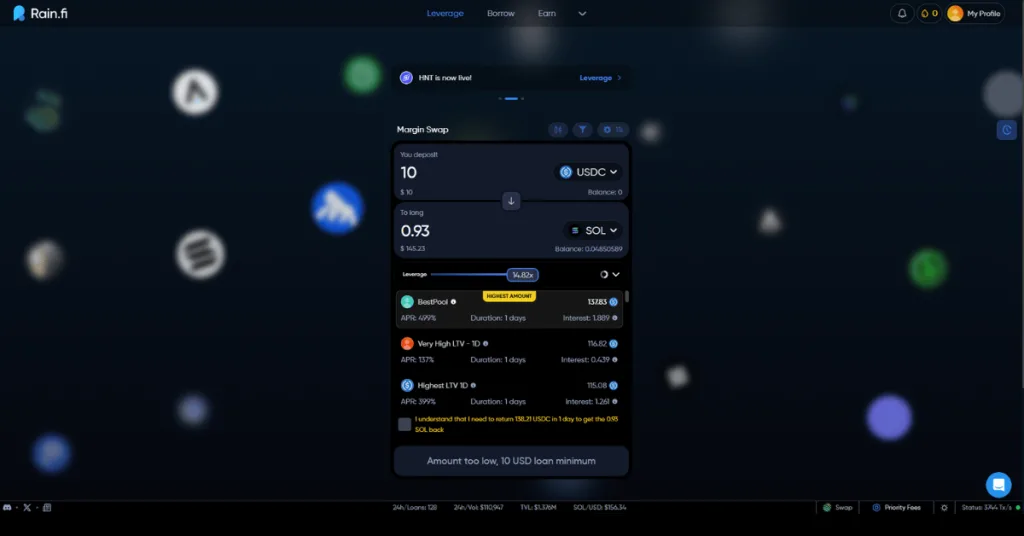Open notifications bell
Screen dimensions: 1024x536
pyautogui.click(x=902, y=13)
